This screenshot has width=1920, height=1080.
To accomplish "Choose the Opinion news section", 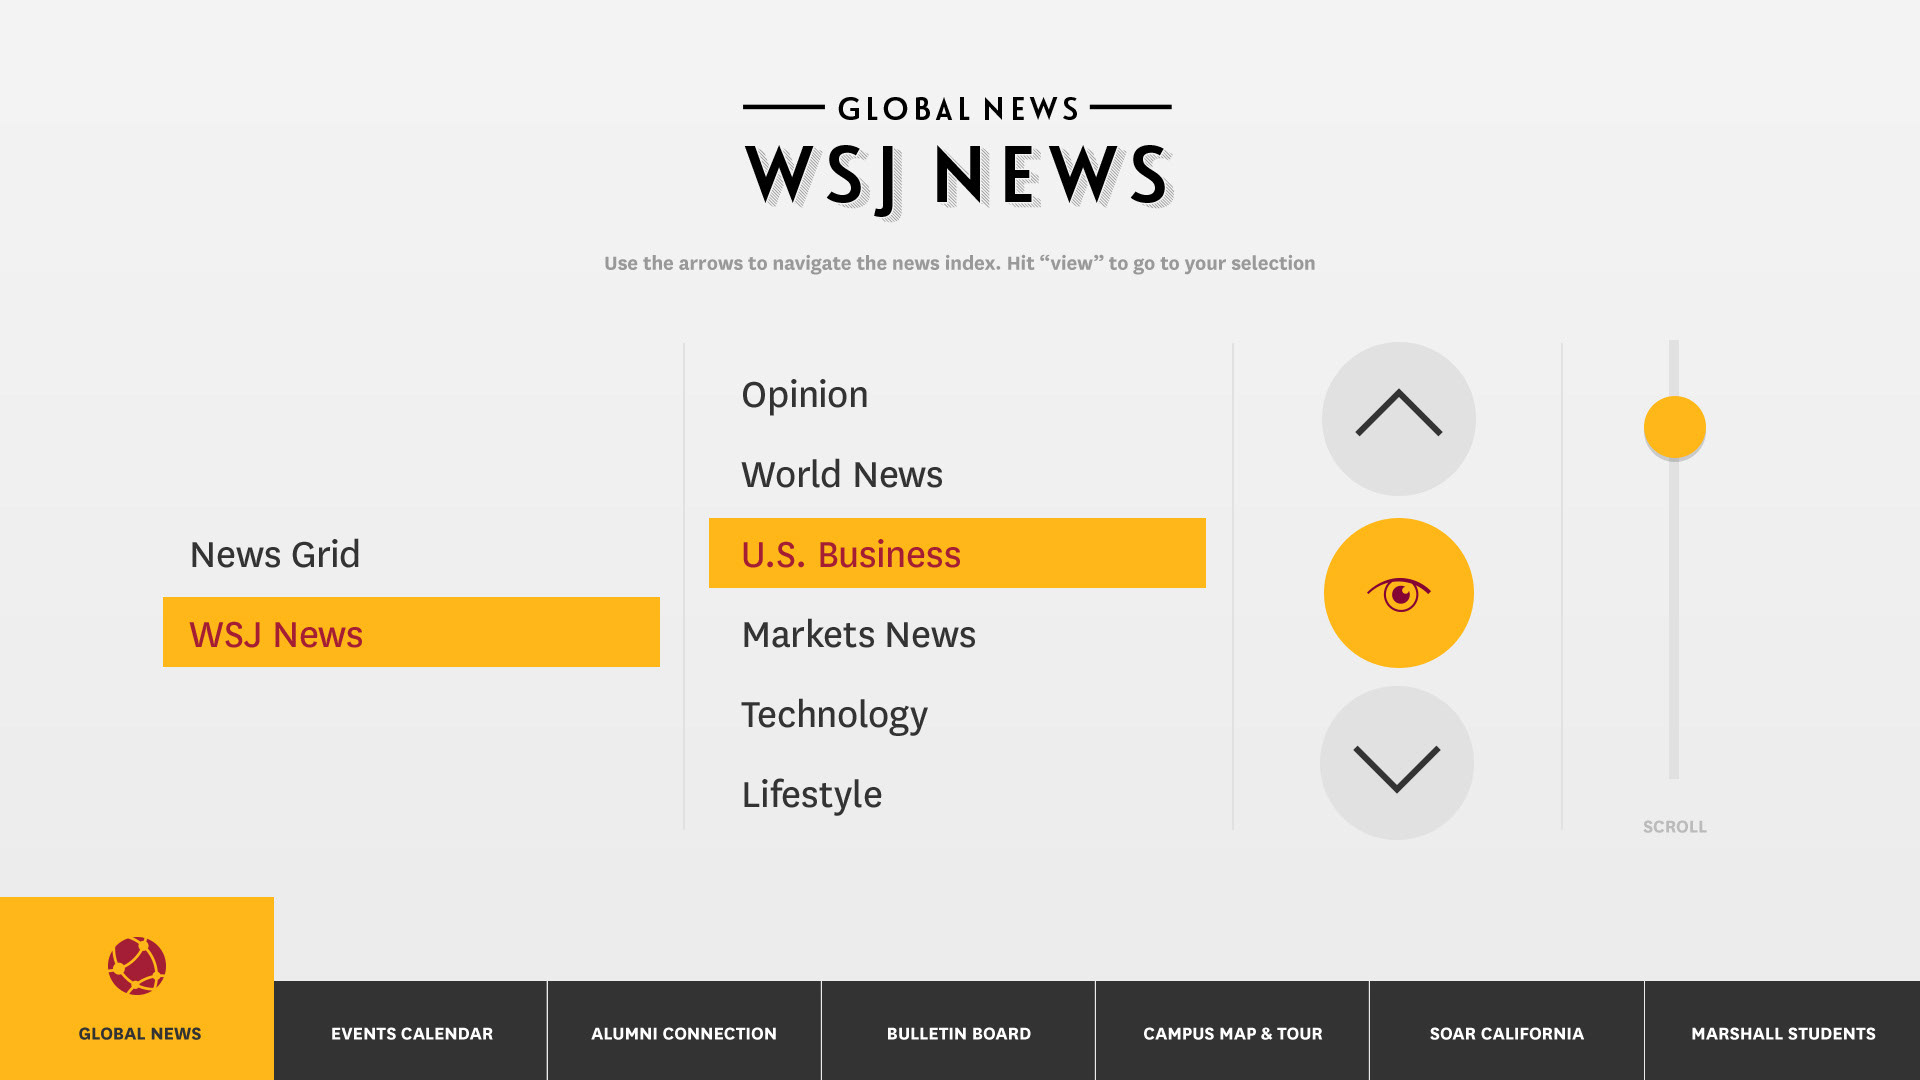I will [804, 395].
